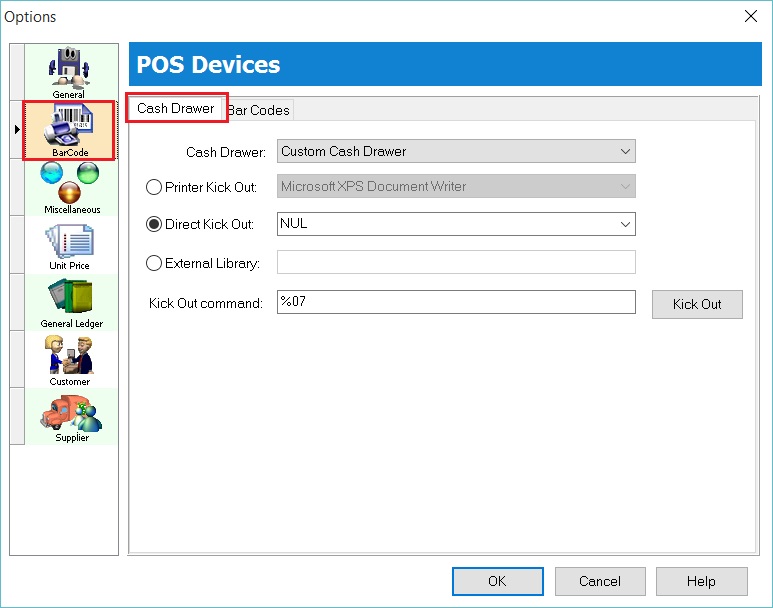Viewport: 773px width, 608px height.
Task: Switch to the Cash Drawer tab
Action: click(176, 108)
